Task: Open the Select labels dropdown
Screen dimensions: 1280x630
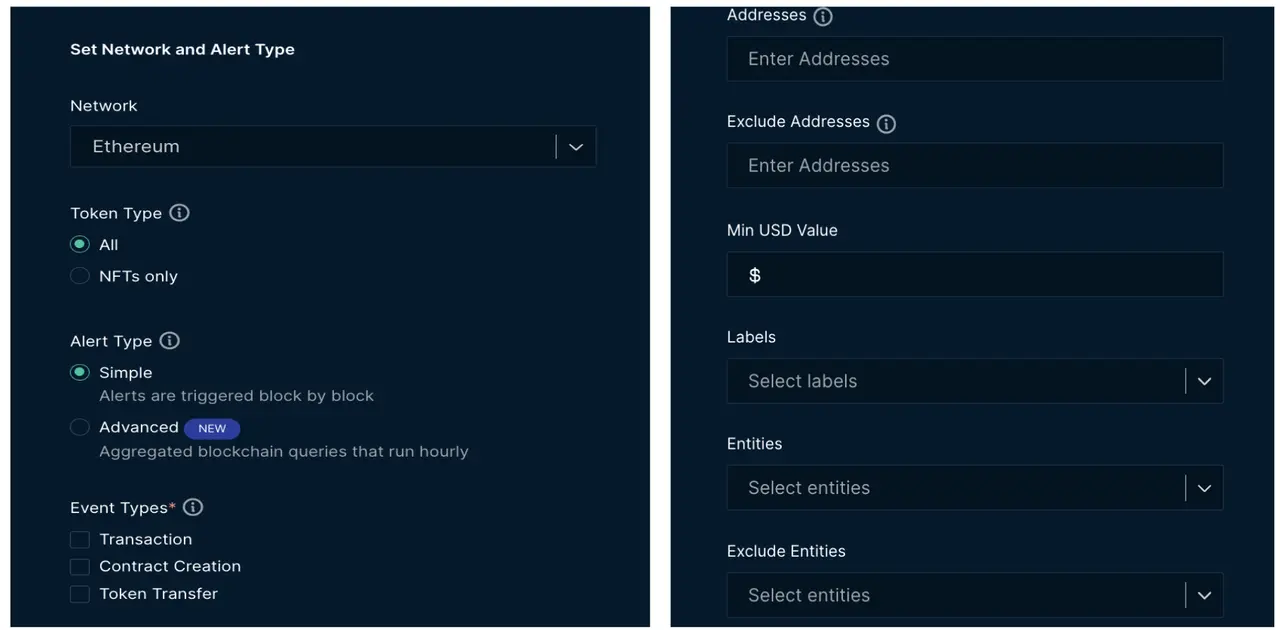Action: (975, 381)
